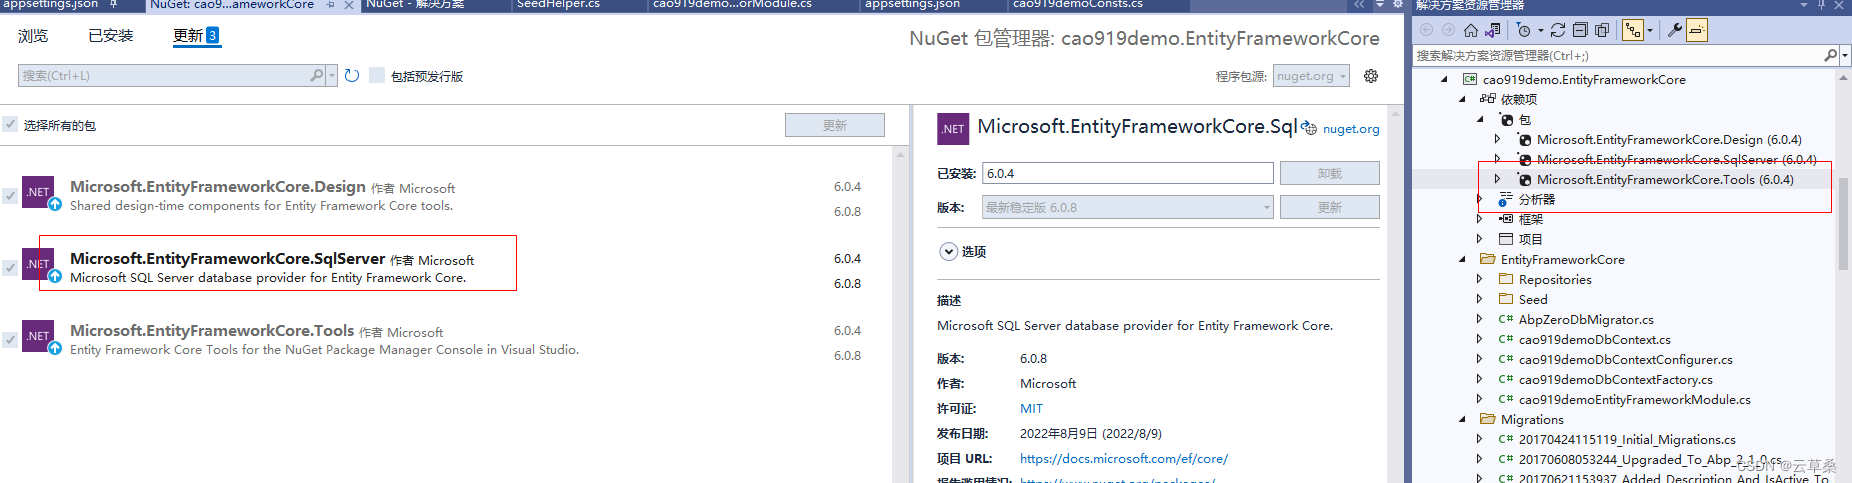Open the package source nuget.org dropdown
The image size is (1852, 483).
[1312, 76]
